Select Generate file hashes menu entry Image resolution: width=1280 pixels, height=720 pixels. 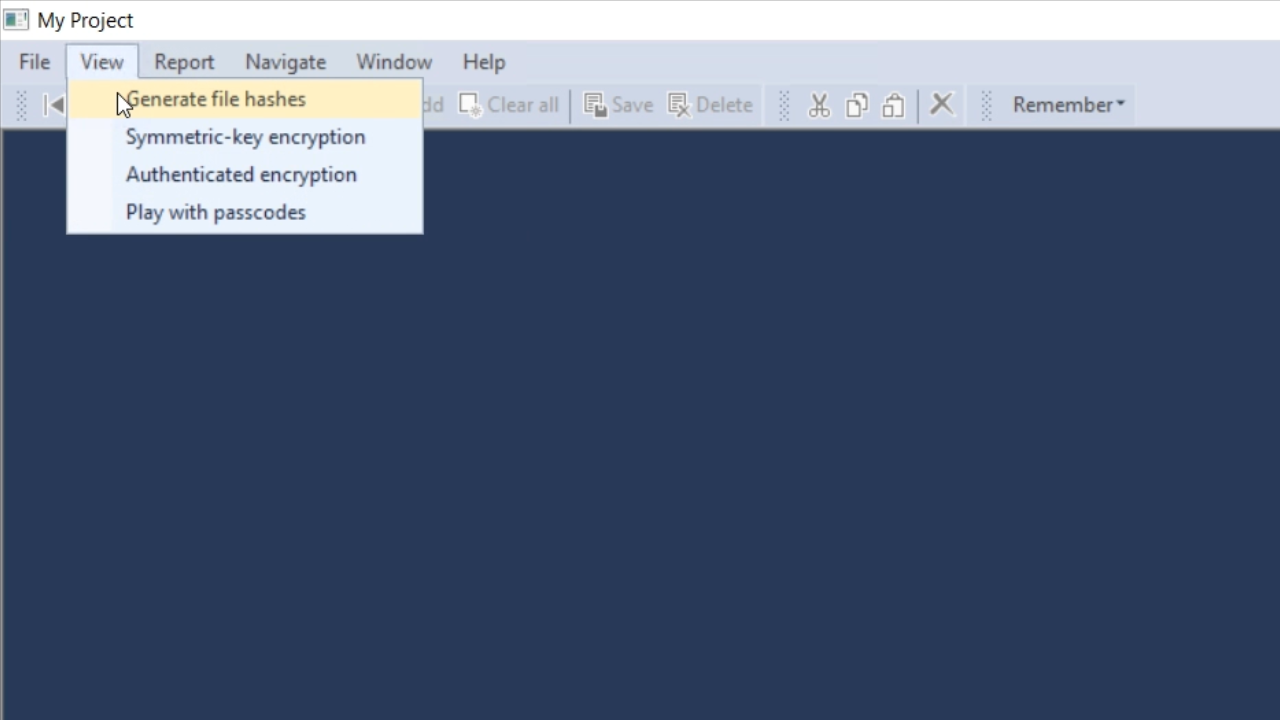pos(216,99)
